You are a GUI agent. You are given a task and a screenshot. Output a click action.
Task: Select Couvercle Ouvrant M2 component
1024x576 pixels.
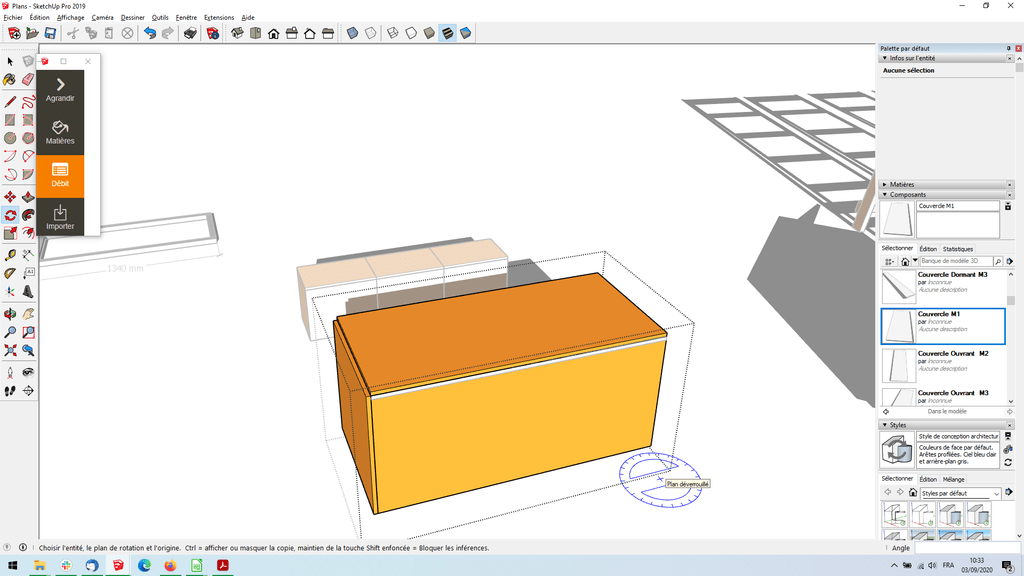click(943, 366)
